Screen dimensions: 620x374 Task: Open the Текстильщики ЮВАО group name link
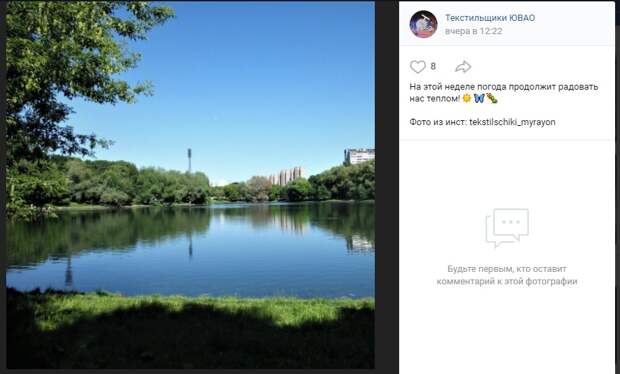pyautogui.click(x=490, y=18)
